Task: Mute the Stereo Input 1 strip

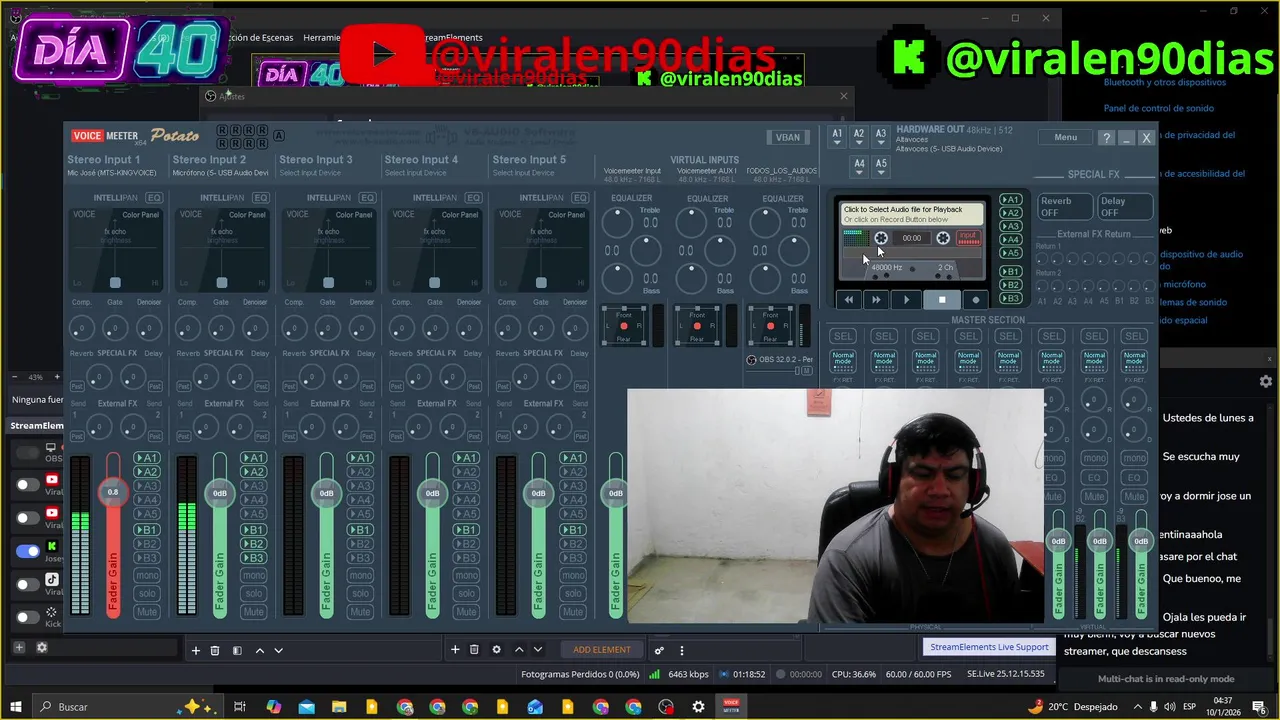Action: [x=147, y=612]
